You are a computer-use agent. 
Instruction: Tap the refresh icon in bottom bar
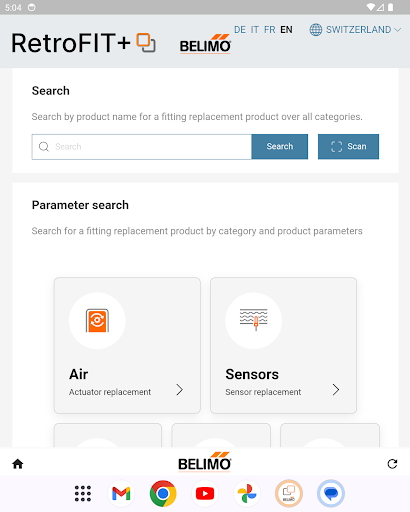[392, 464]
